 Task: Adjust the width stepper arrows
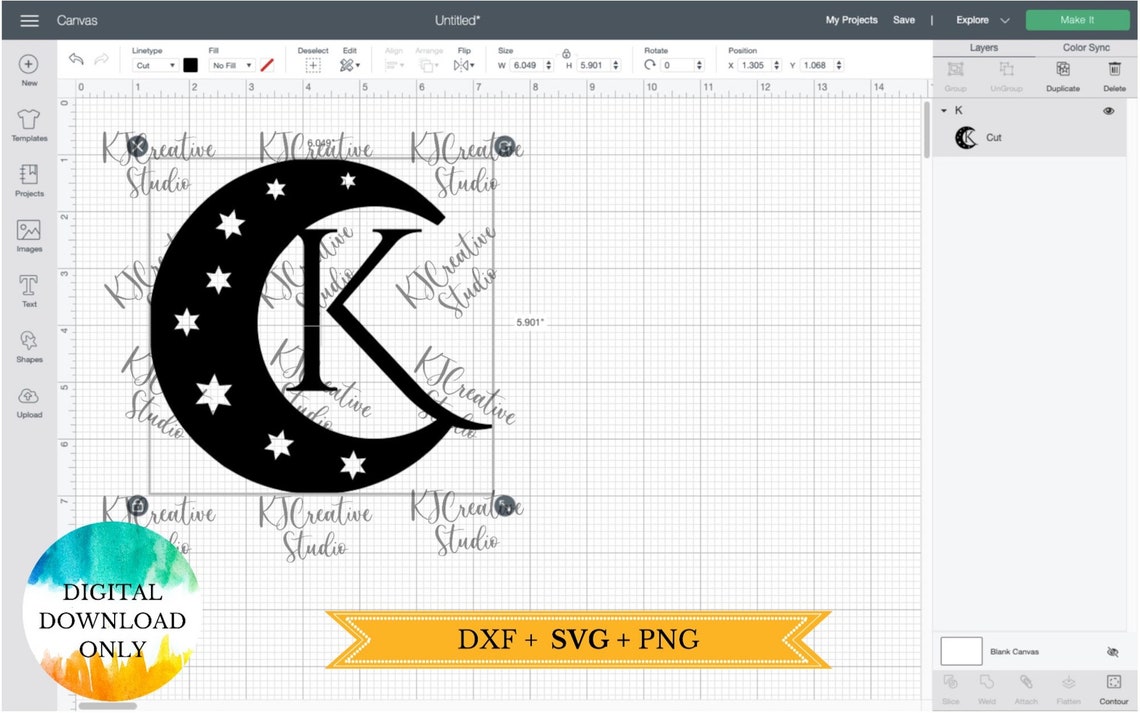549,65
